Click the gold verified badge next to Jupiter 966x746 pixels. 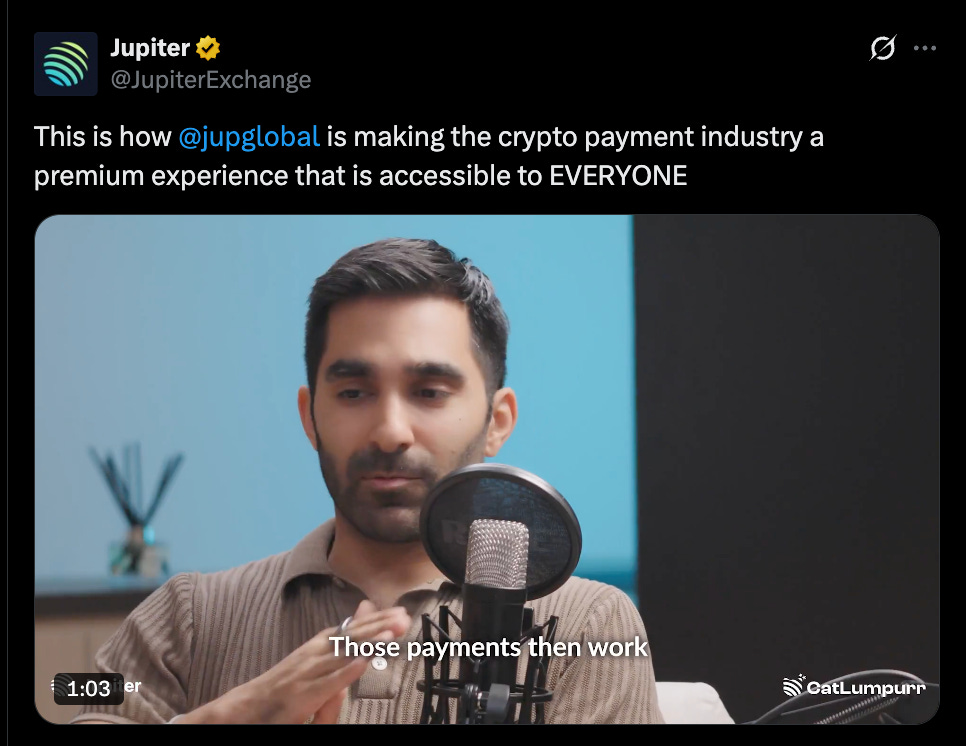coord(208,48)
